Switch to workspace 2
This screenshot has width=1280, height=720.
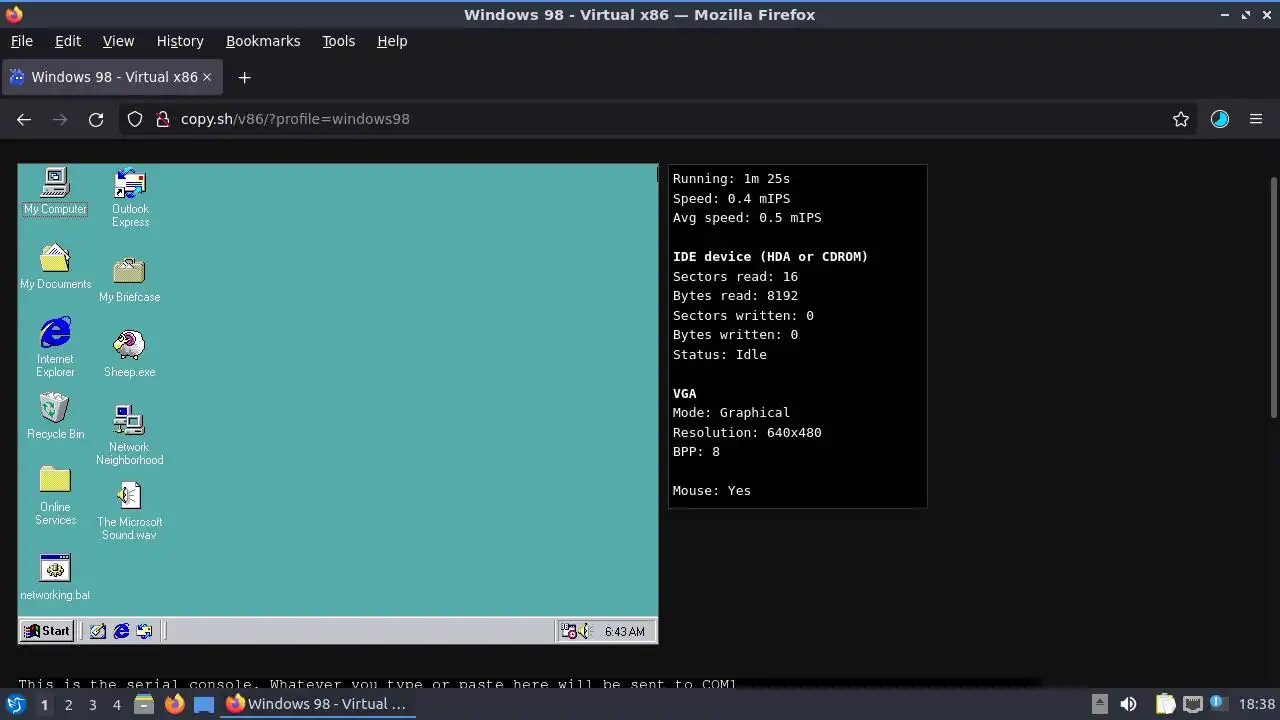tap(68, 704)
